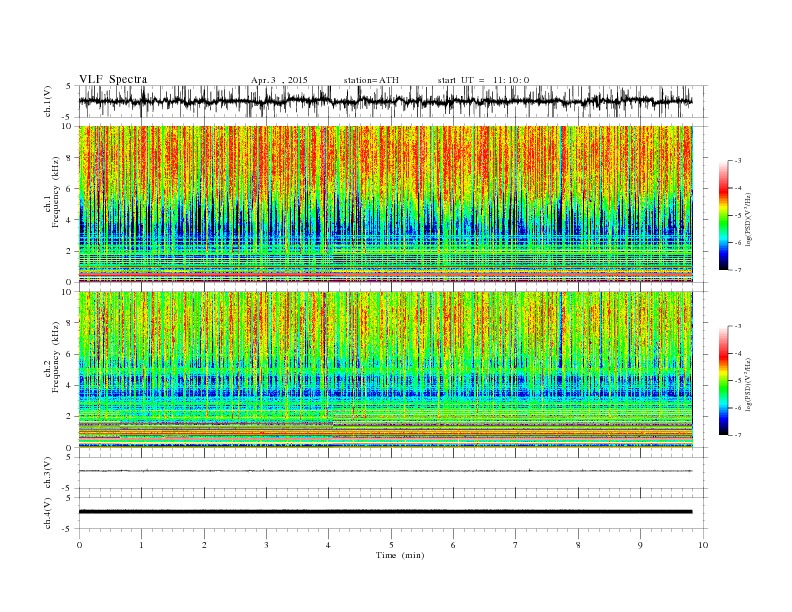Click the ch.4 thick black voltage trace

[x=385, y=512]
